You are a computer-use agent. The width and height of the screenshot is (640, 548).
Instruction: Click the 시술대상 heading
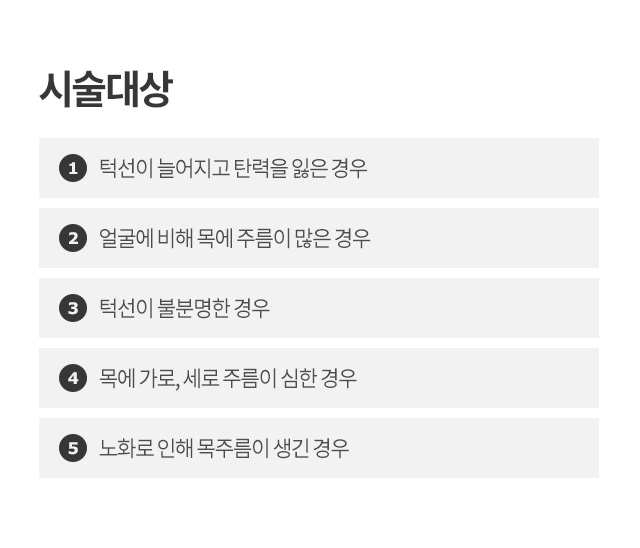pos(106,89)
